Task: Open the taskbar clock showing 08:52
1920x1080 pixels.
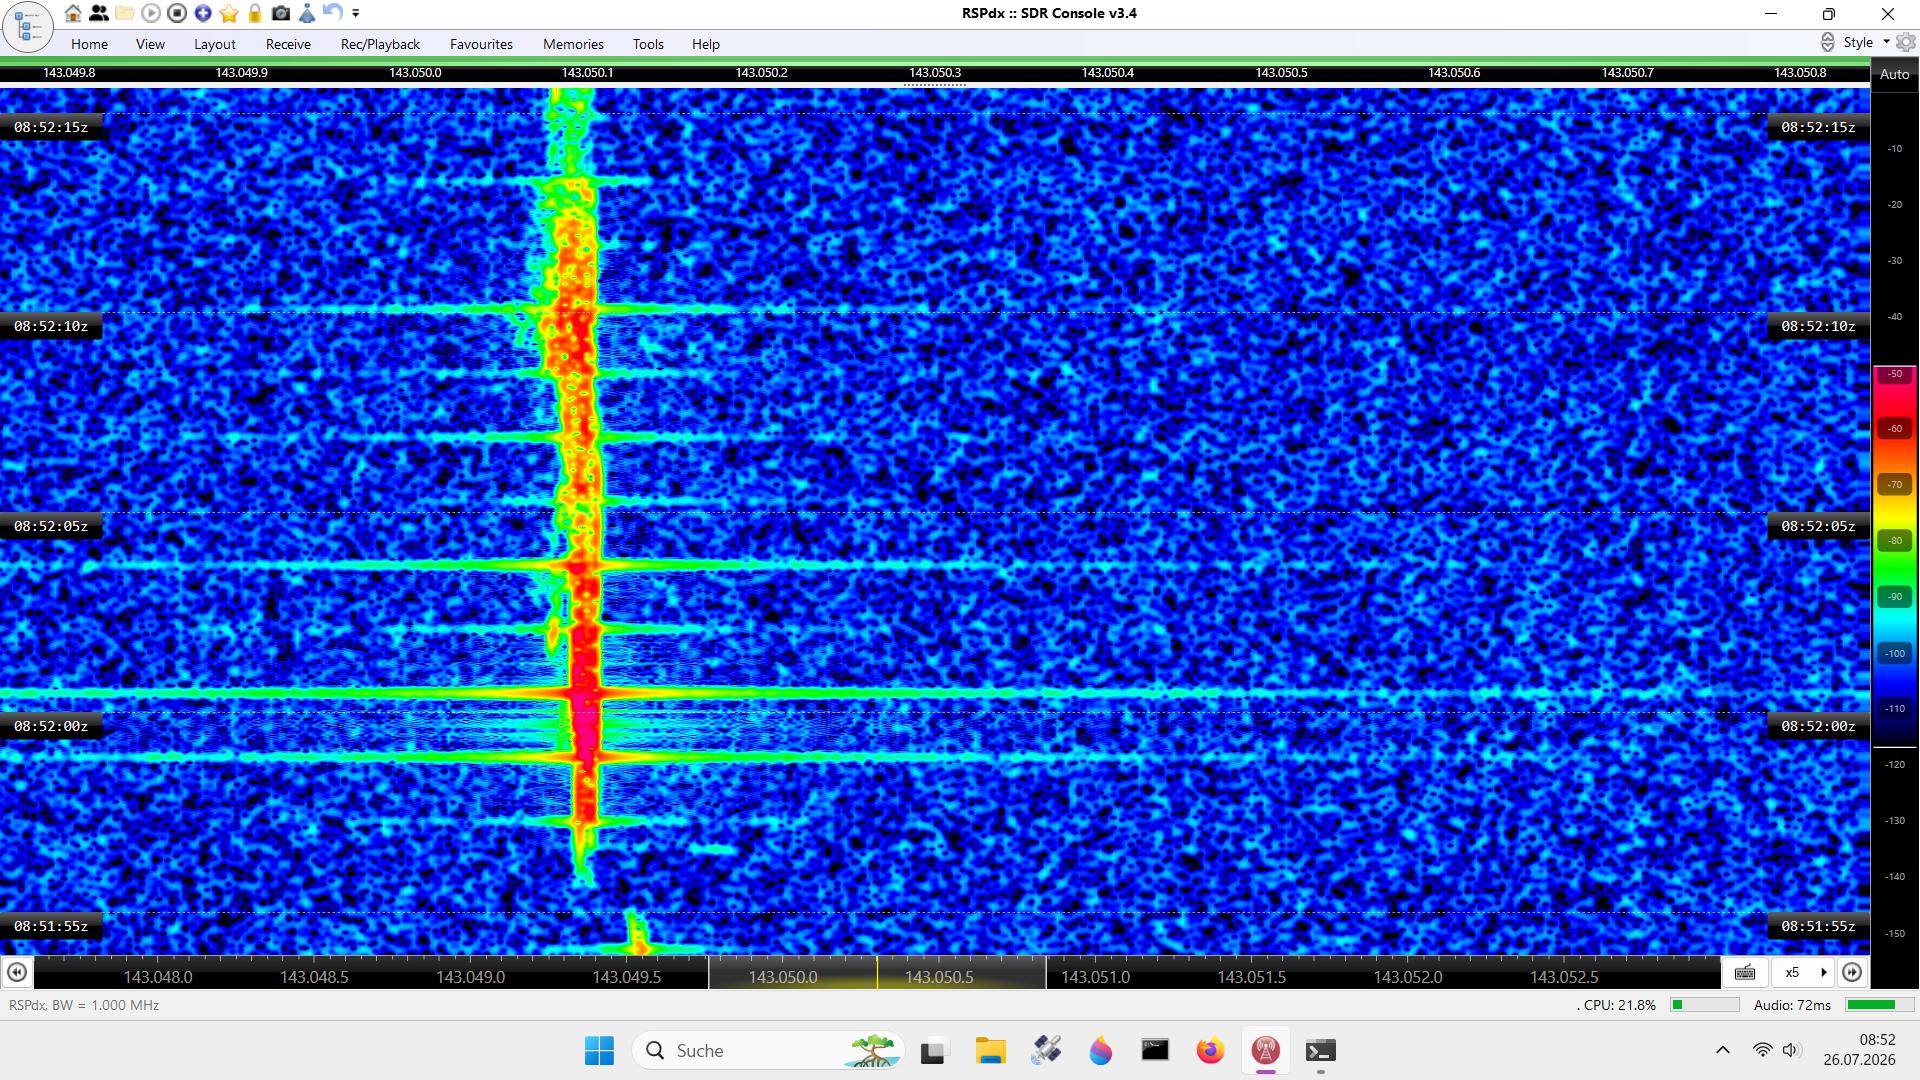Action: (x=1859, y=1050)
